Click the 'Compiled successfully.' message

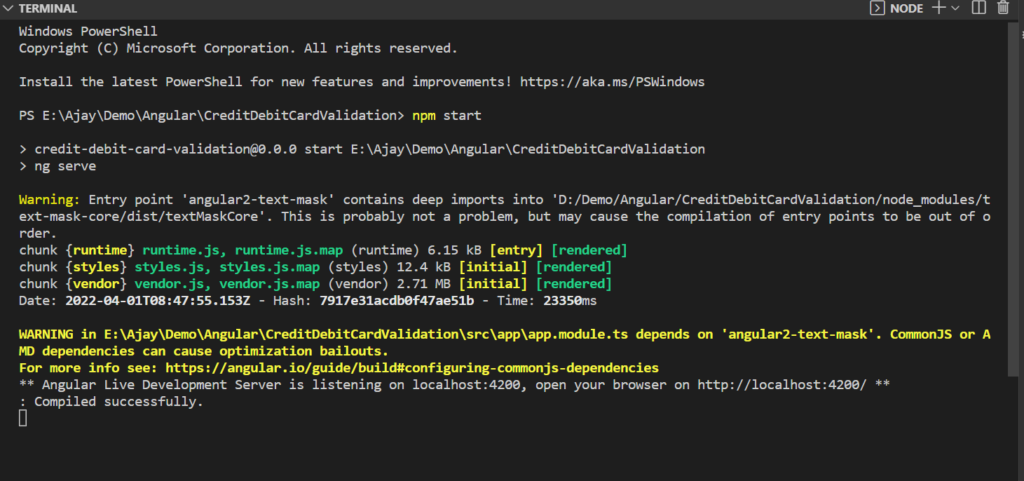point(119,402)
